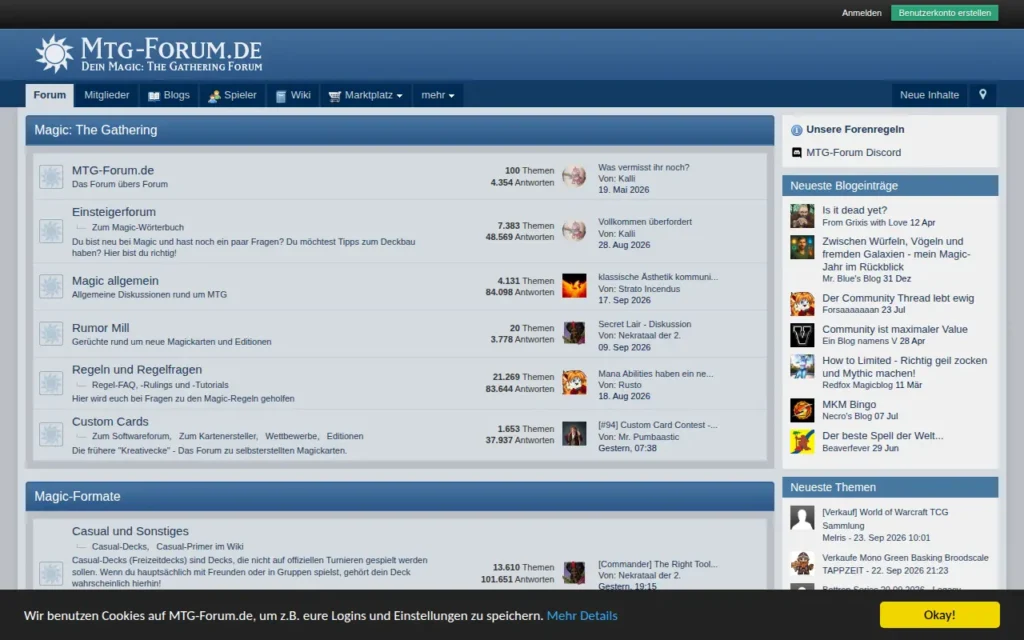Viewport: 1024px width, 640px height.
Task: Click forum status icon beside Regeln und Regelfragen
Action: click(51, 383)
